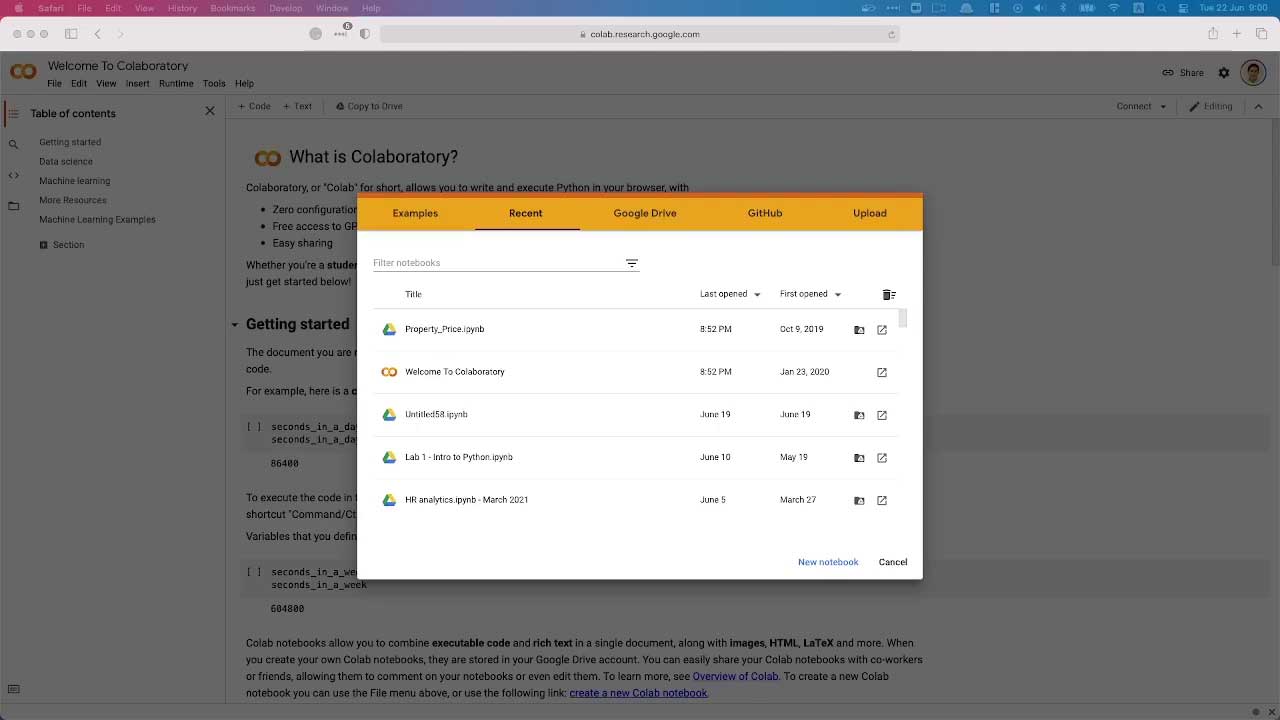Click the Colab icon beside Welcome To Colaboratory
Image resolution: width=1280 pixels, height=720 pixels.
click(x=389, y=372)
